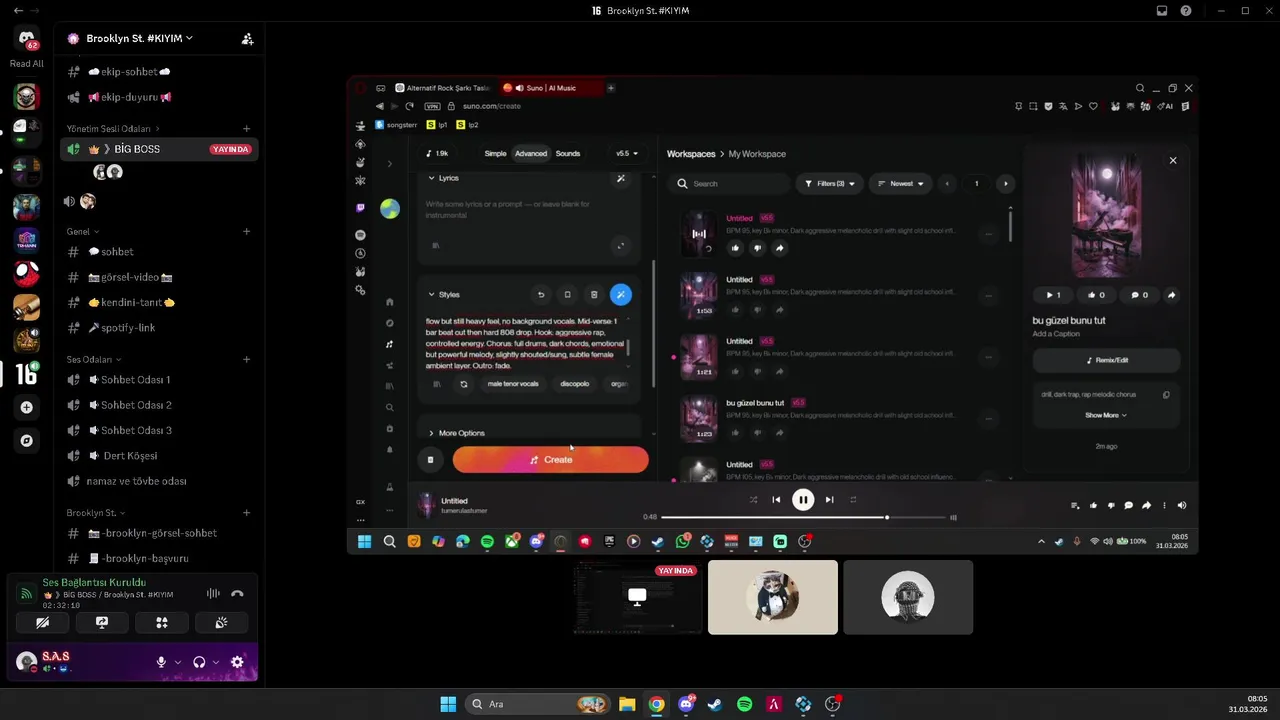Screen dimensions: 1280x720
Task: Click Search field in workspace
Action: [x=730, y=184]
